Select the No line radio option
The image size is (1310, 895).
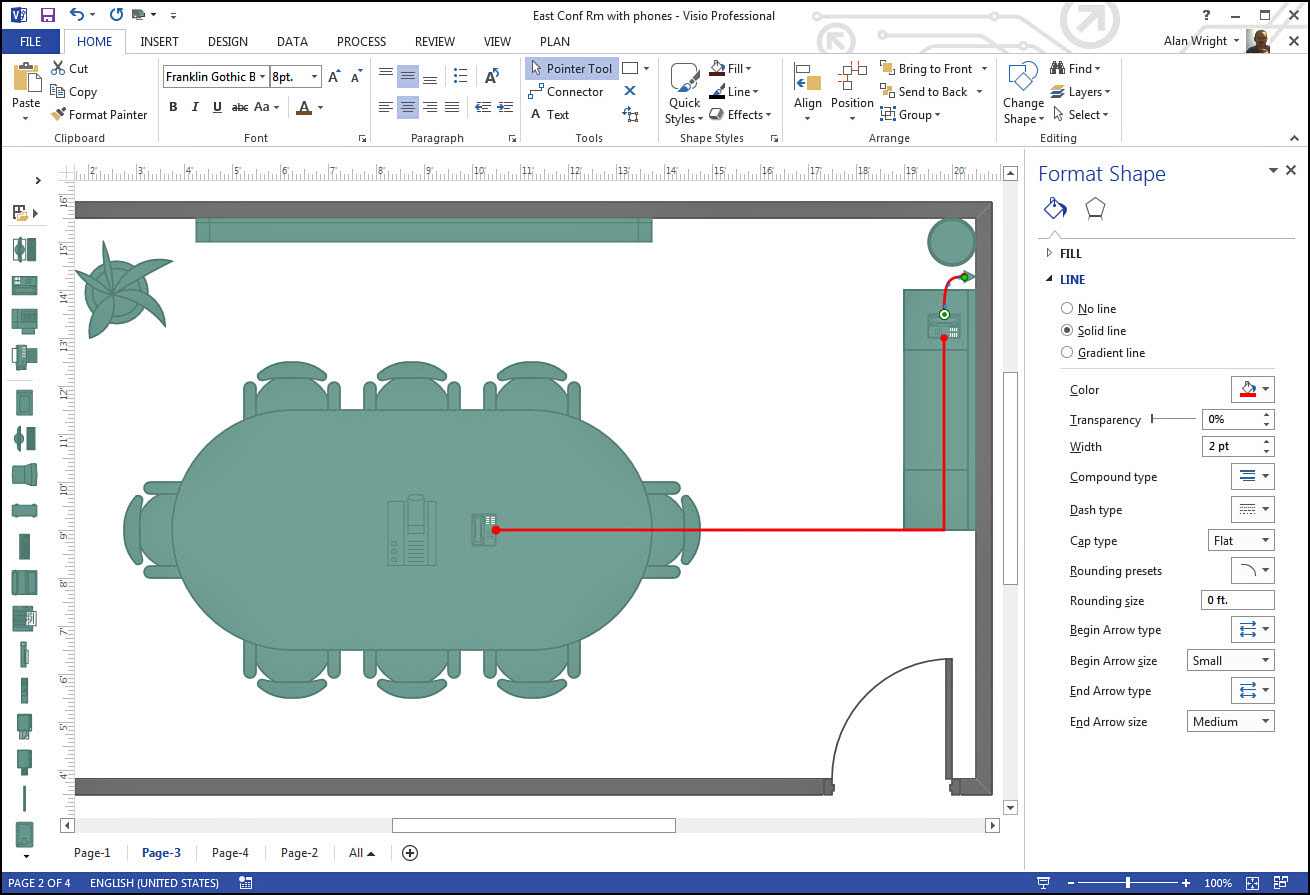1067,309
